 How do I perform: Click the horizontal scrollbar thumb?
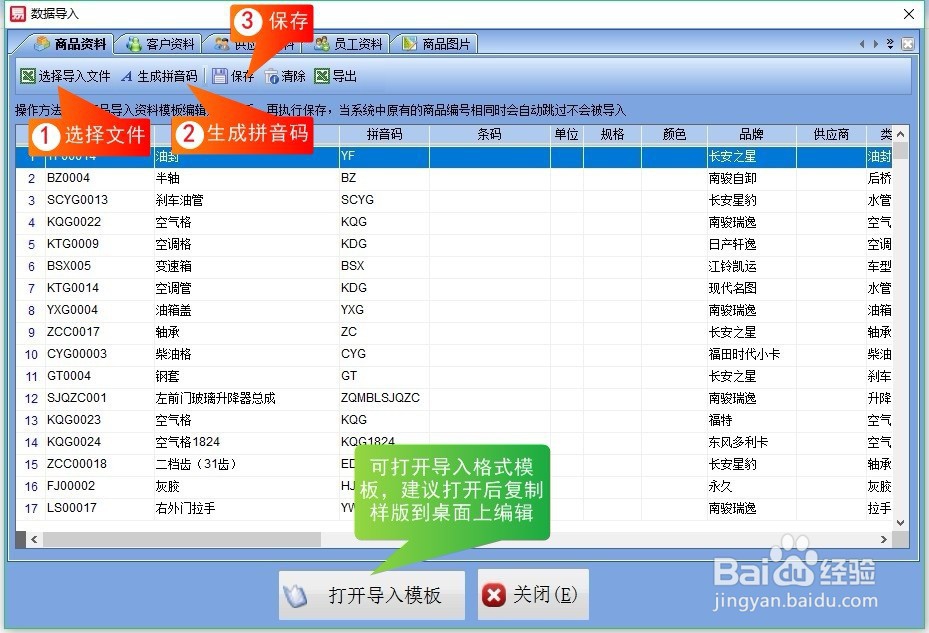point(181,539)
